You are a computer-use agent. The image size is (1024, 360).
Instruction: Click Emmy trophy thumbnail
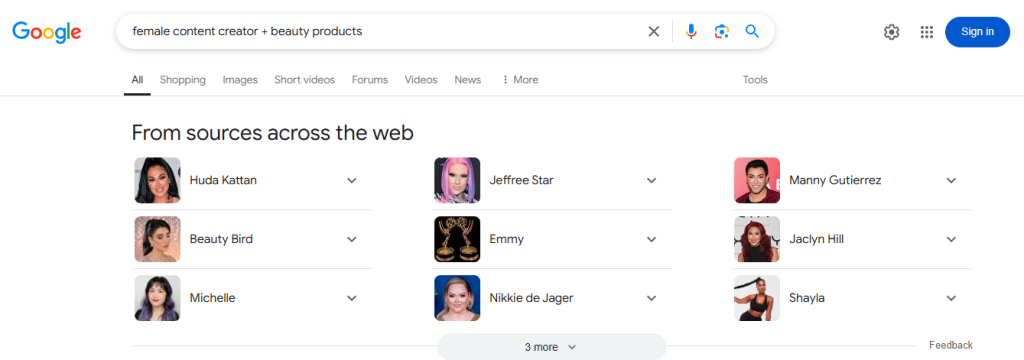[x=457, y=239]
